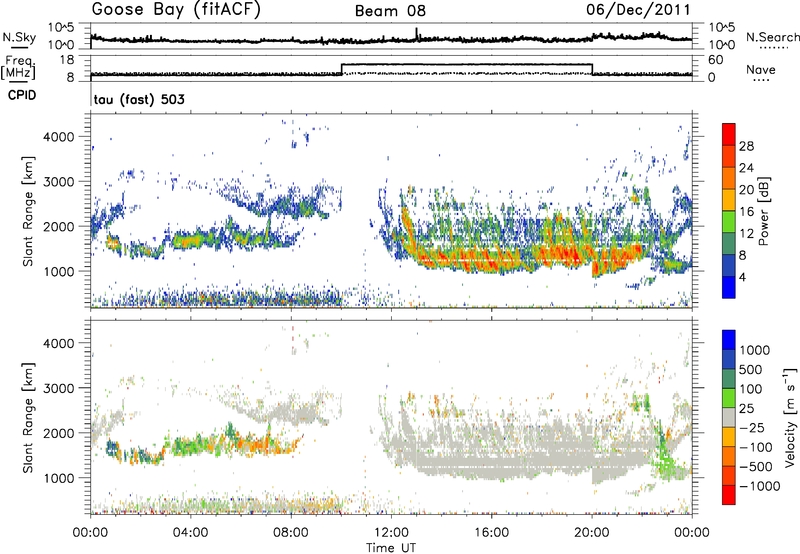The height and width of the screenshot is (554, 800).
Task: Select the Freq. [MHz] axis label
Action: [18, 67]
